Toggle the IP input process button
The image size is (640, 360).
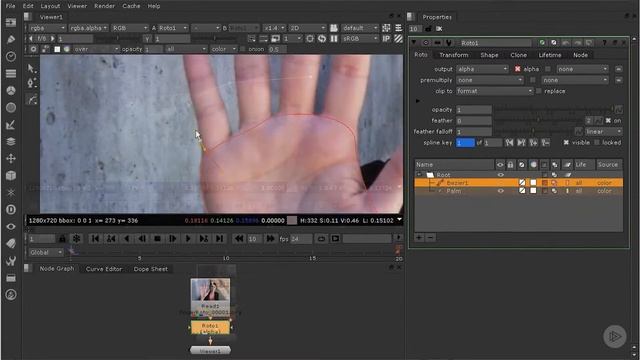click(x=386, y=39)
